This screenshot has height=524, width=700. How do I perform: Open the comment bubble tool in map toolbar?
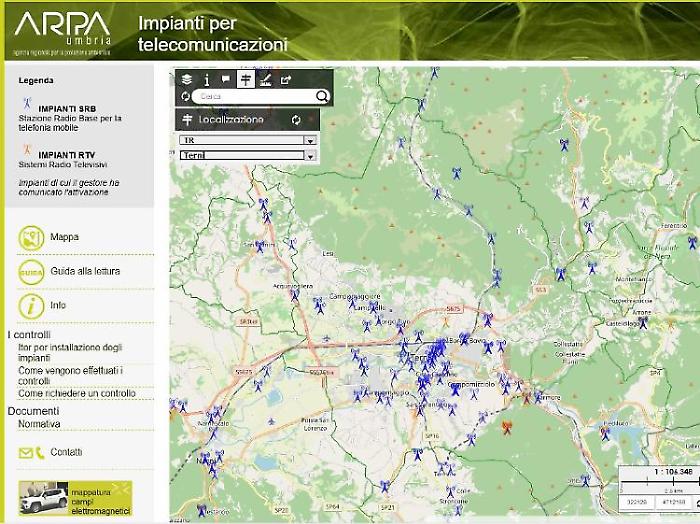point(226,79)
